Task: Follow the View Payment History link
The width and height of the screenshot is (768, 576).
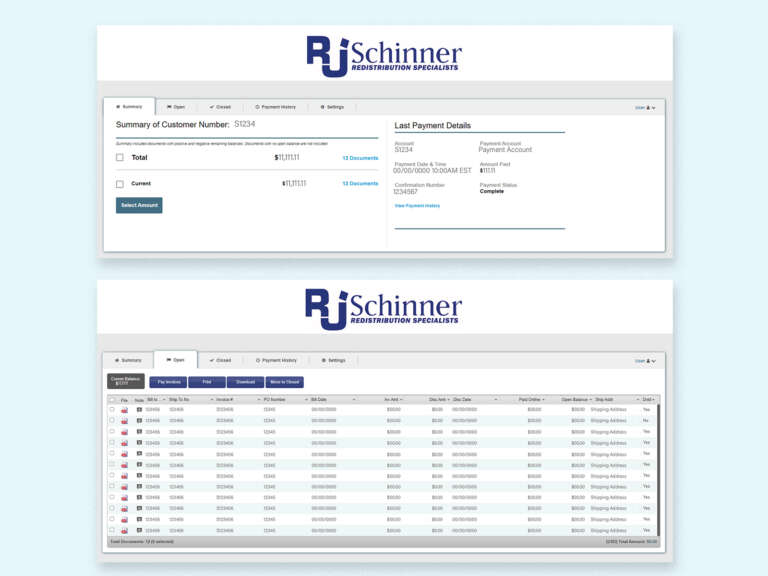Action: [x=417, y=206]
